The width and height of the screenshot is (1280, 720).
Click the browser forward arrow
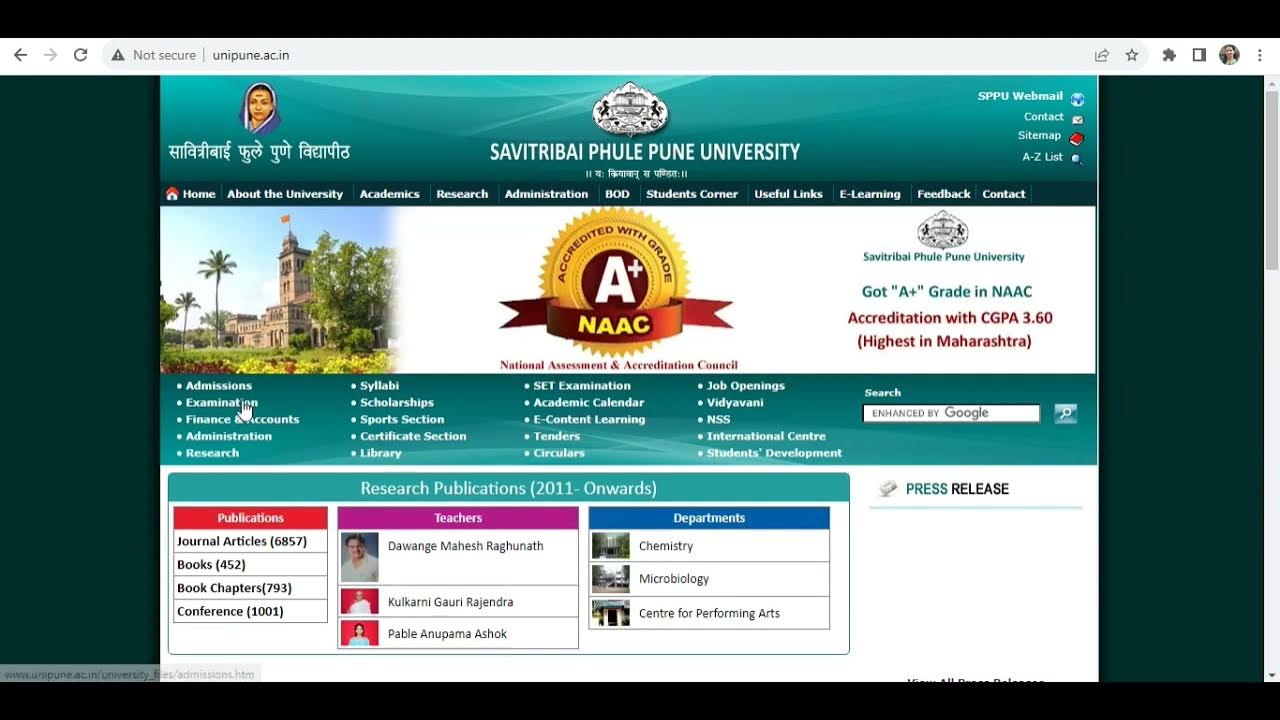coord(50,55)
